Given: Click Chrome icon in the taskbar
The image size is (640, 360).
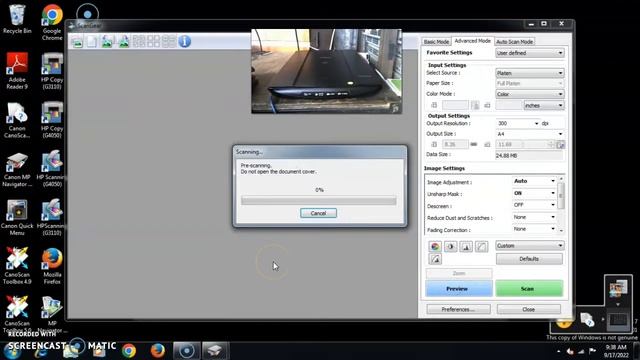Looking at the screenshot, I should coord(129,351).
